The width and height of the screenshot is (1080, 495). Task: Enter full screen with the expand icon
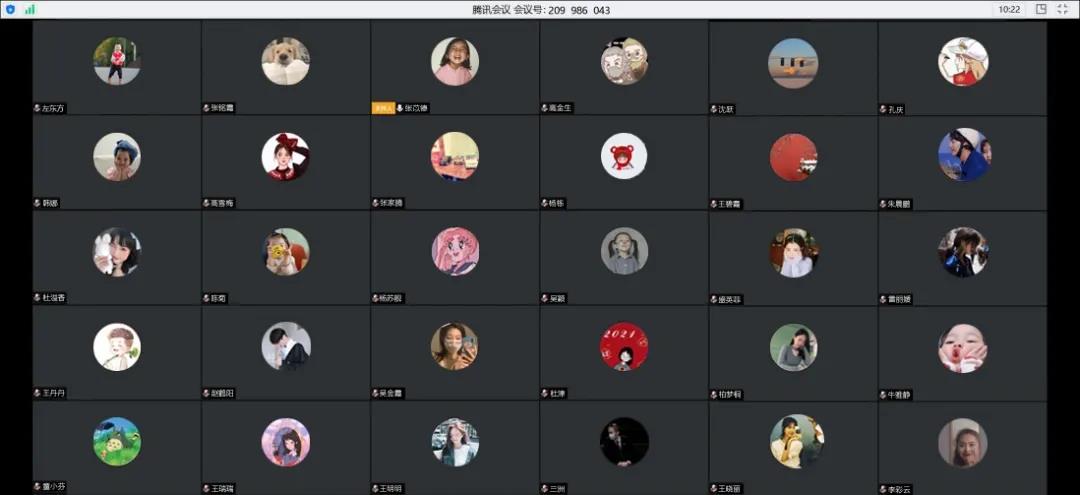pos(1063,9)
